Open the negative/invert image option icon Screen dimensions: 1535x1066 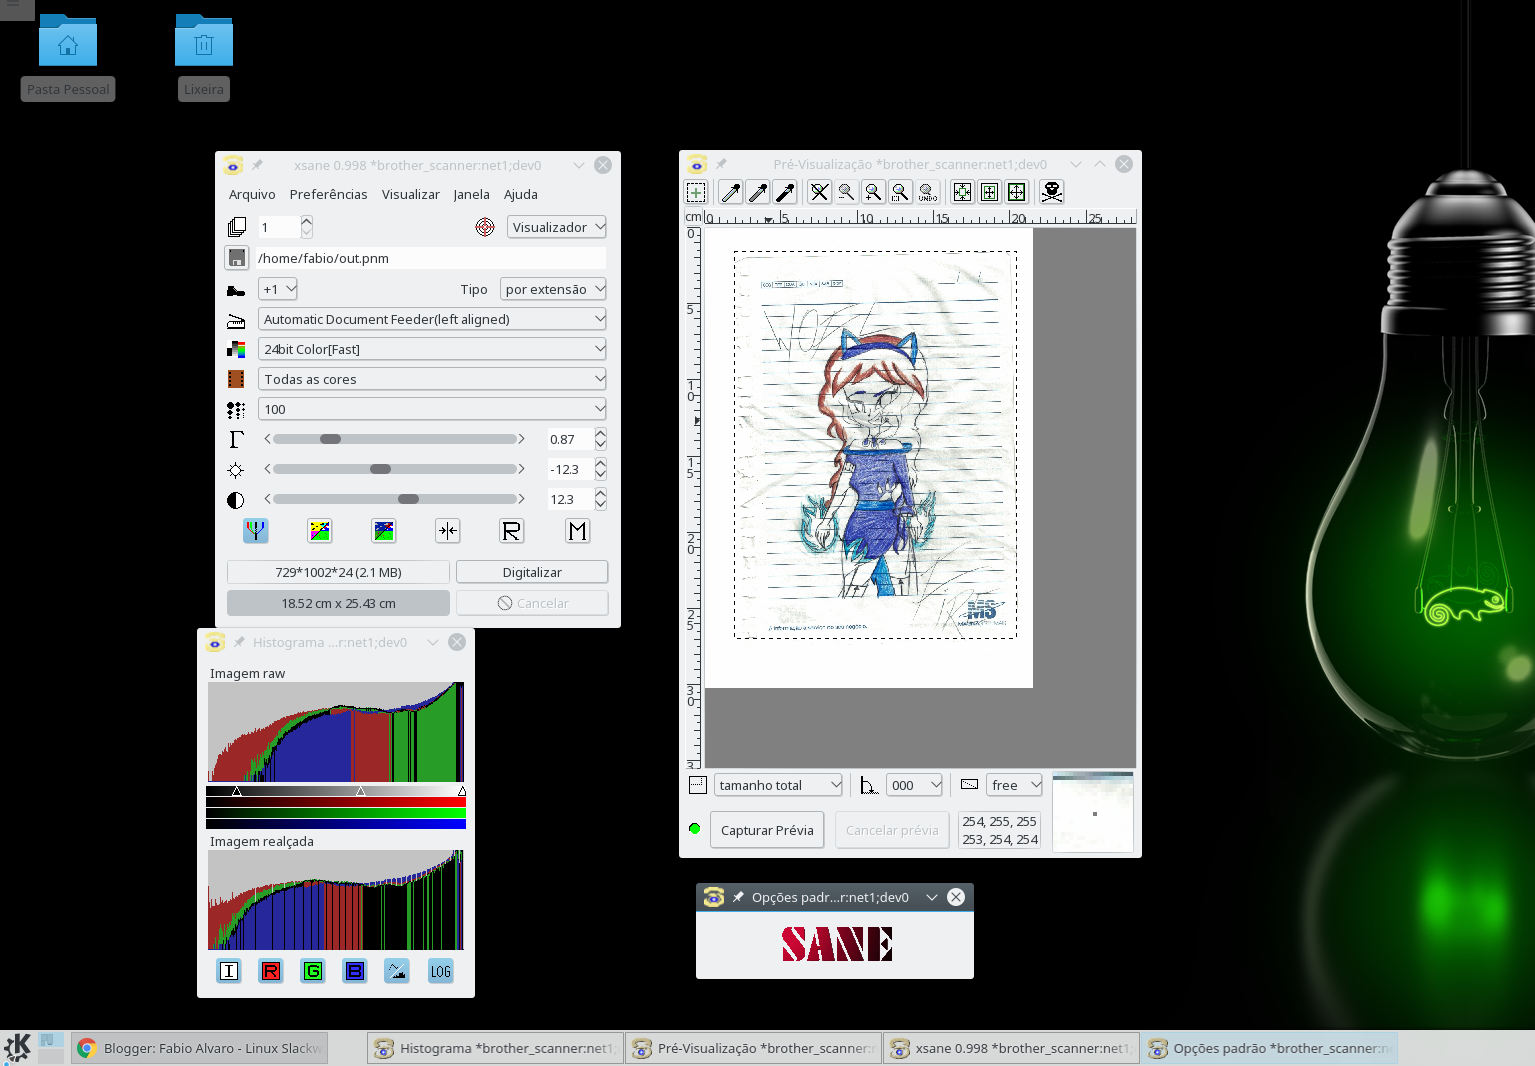click(x=320, y=530)
